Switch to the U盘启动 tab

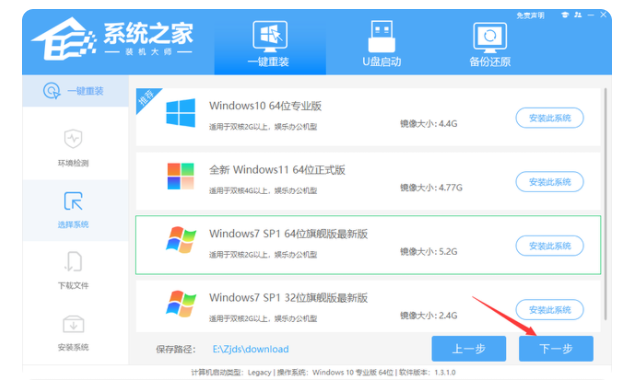coord(381,44)
